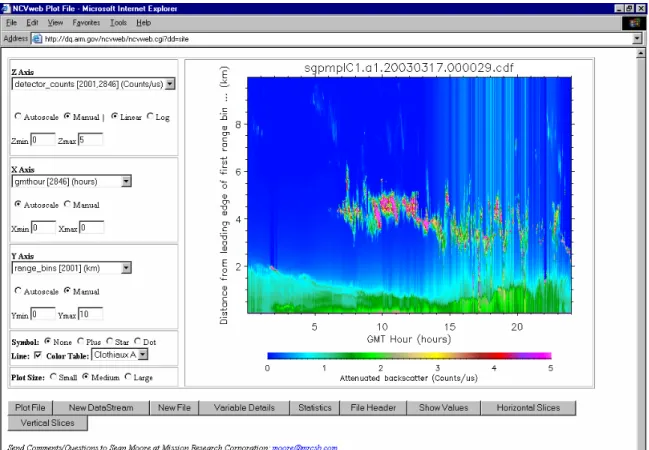Click the plot title sgpmplC1.a1.20030317.000029.cdf

point(409,67)
